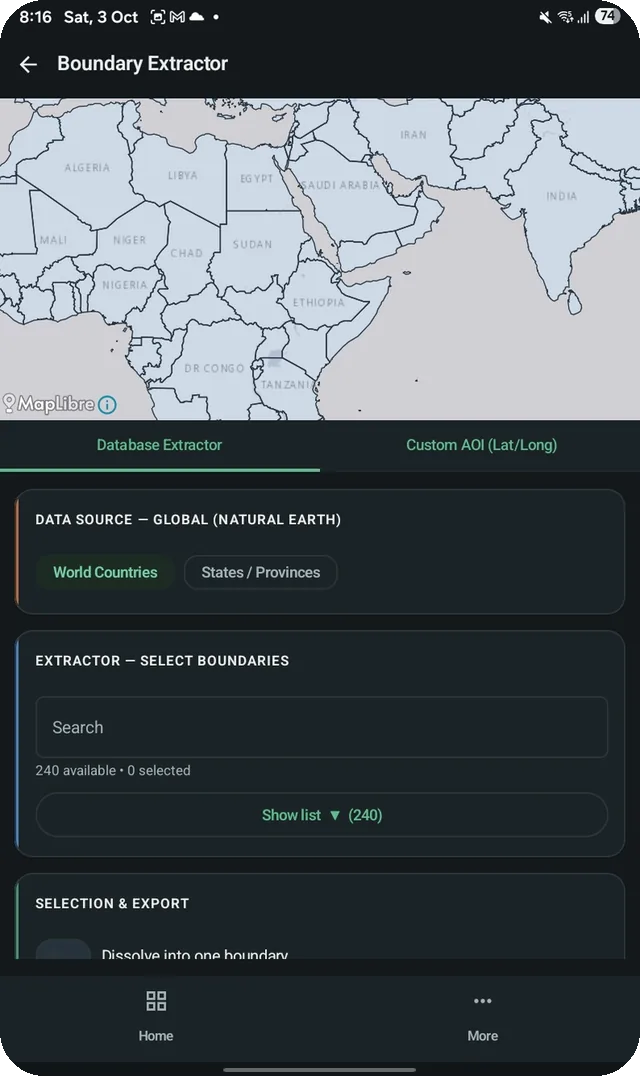Viewport: 640px width, 1076px height.
Task: Switch to Custom AOI (Lat/Long) tab
Action: coord(481,445)
